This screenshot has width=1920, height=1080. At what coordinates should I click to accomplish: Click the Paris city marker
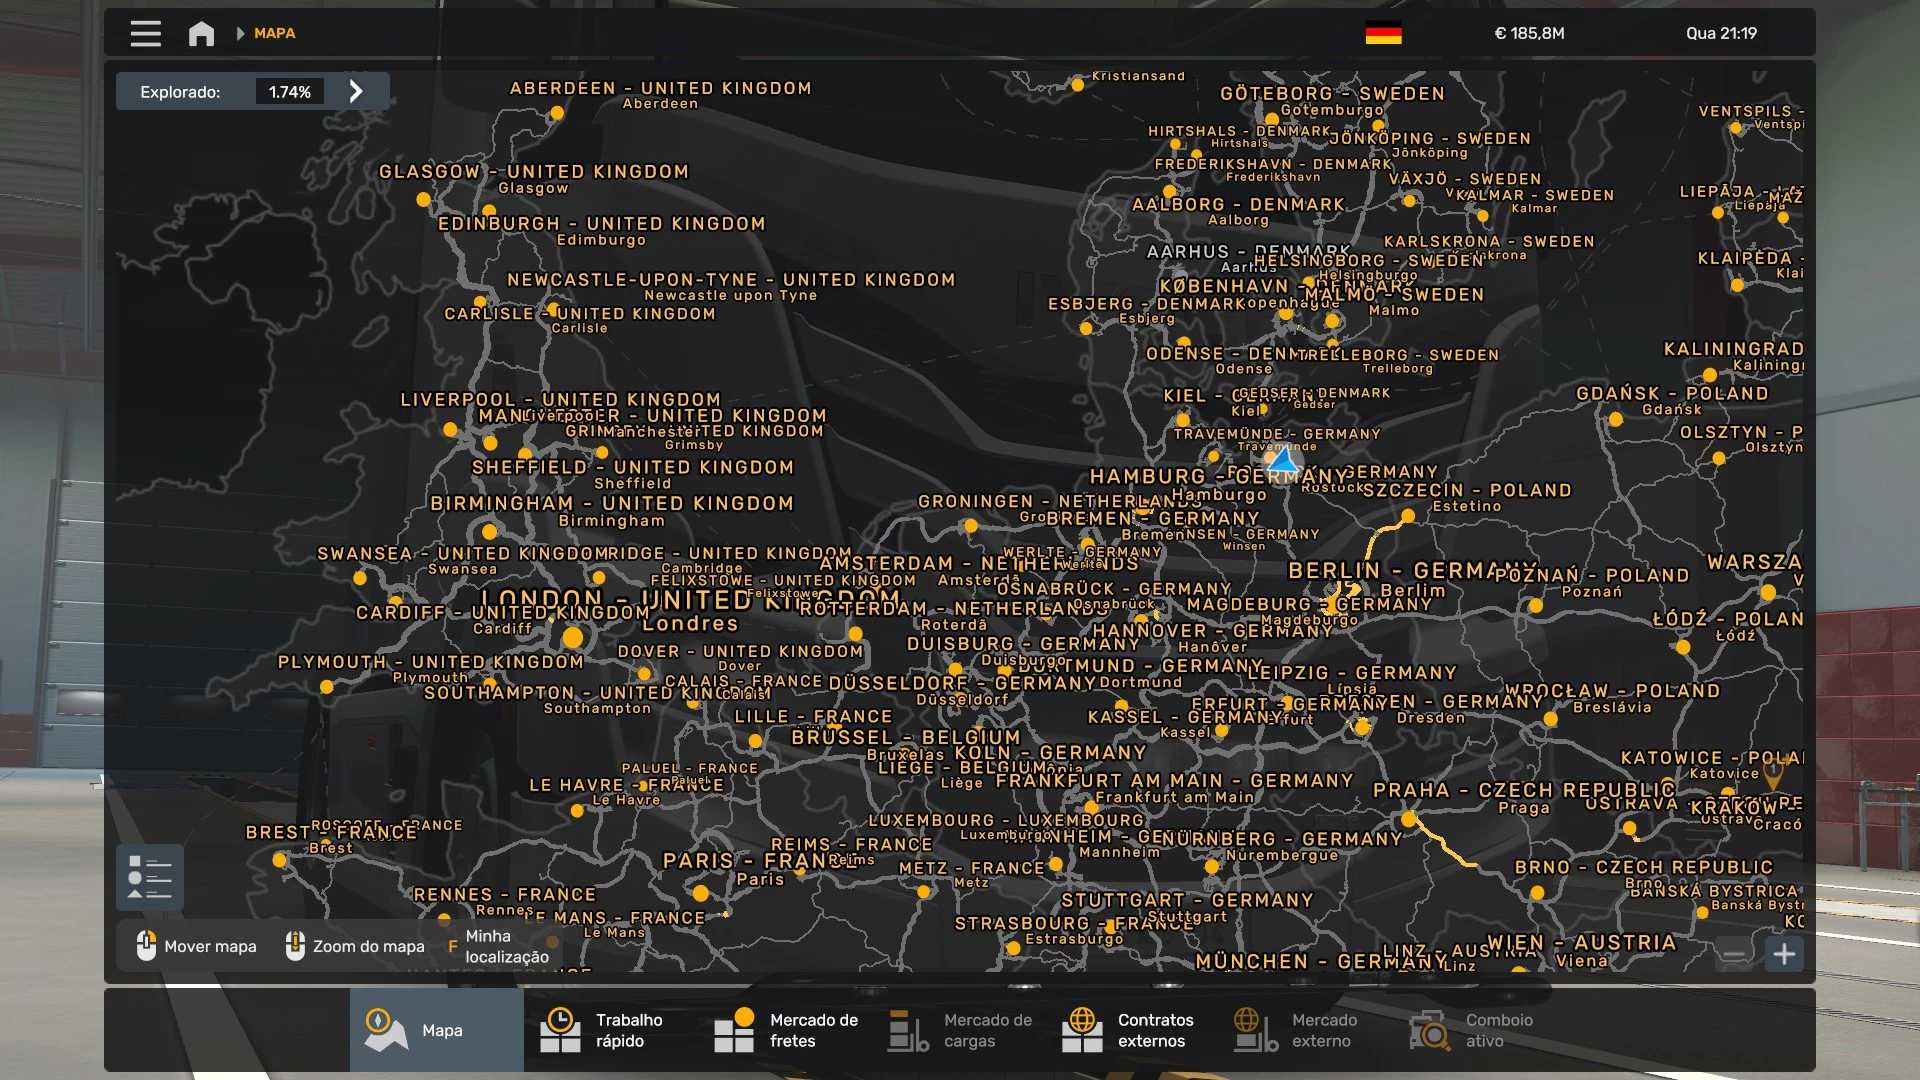click(x=701, y=893)
